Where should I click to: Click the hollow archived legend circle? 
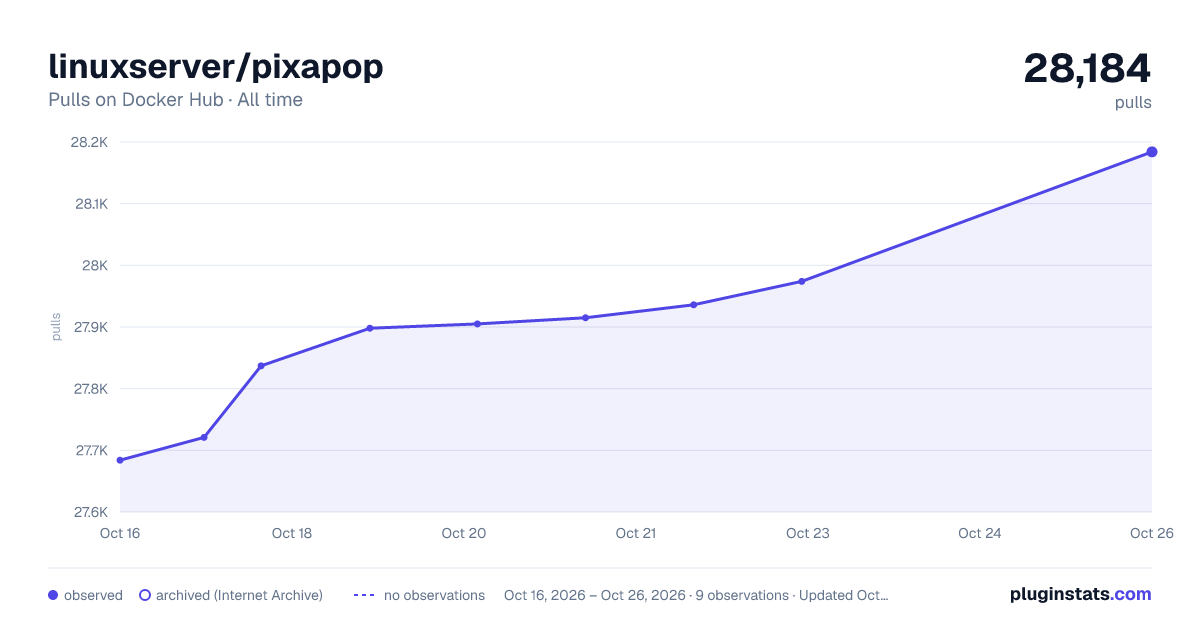tap(145, 595)
